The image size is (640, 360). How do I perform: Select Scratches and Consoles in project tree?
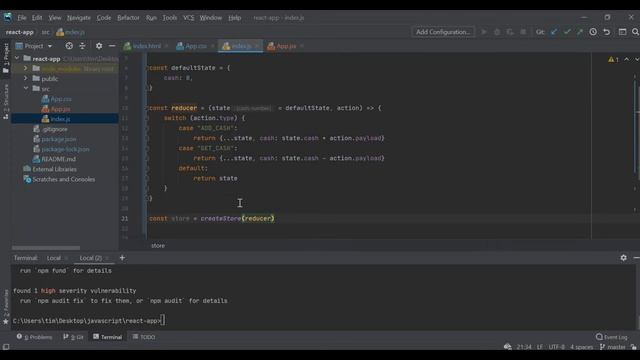[x=63, y=179]
